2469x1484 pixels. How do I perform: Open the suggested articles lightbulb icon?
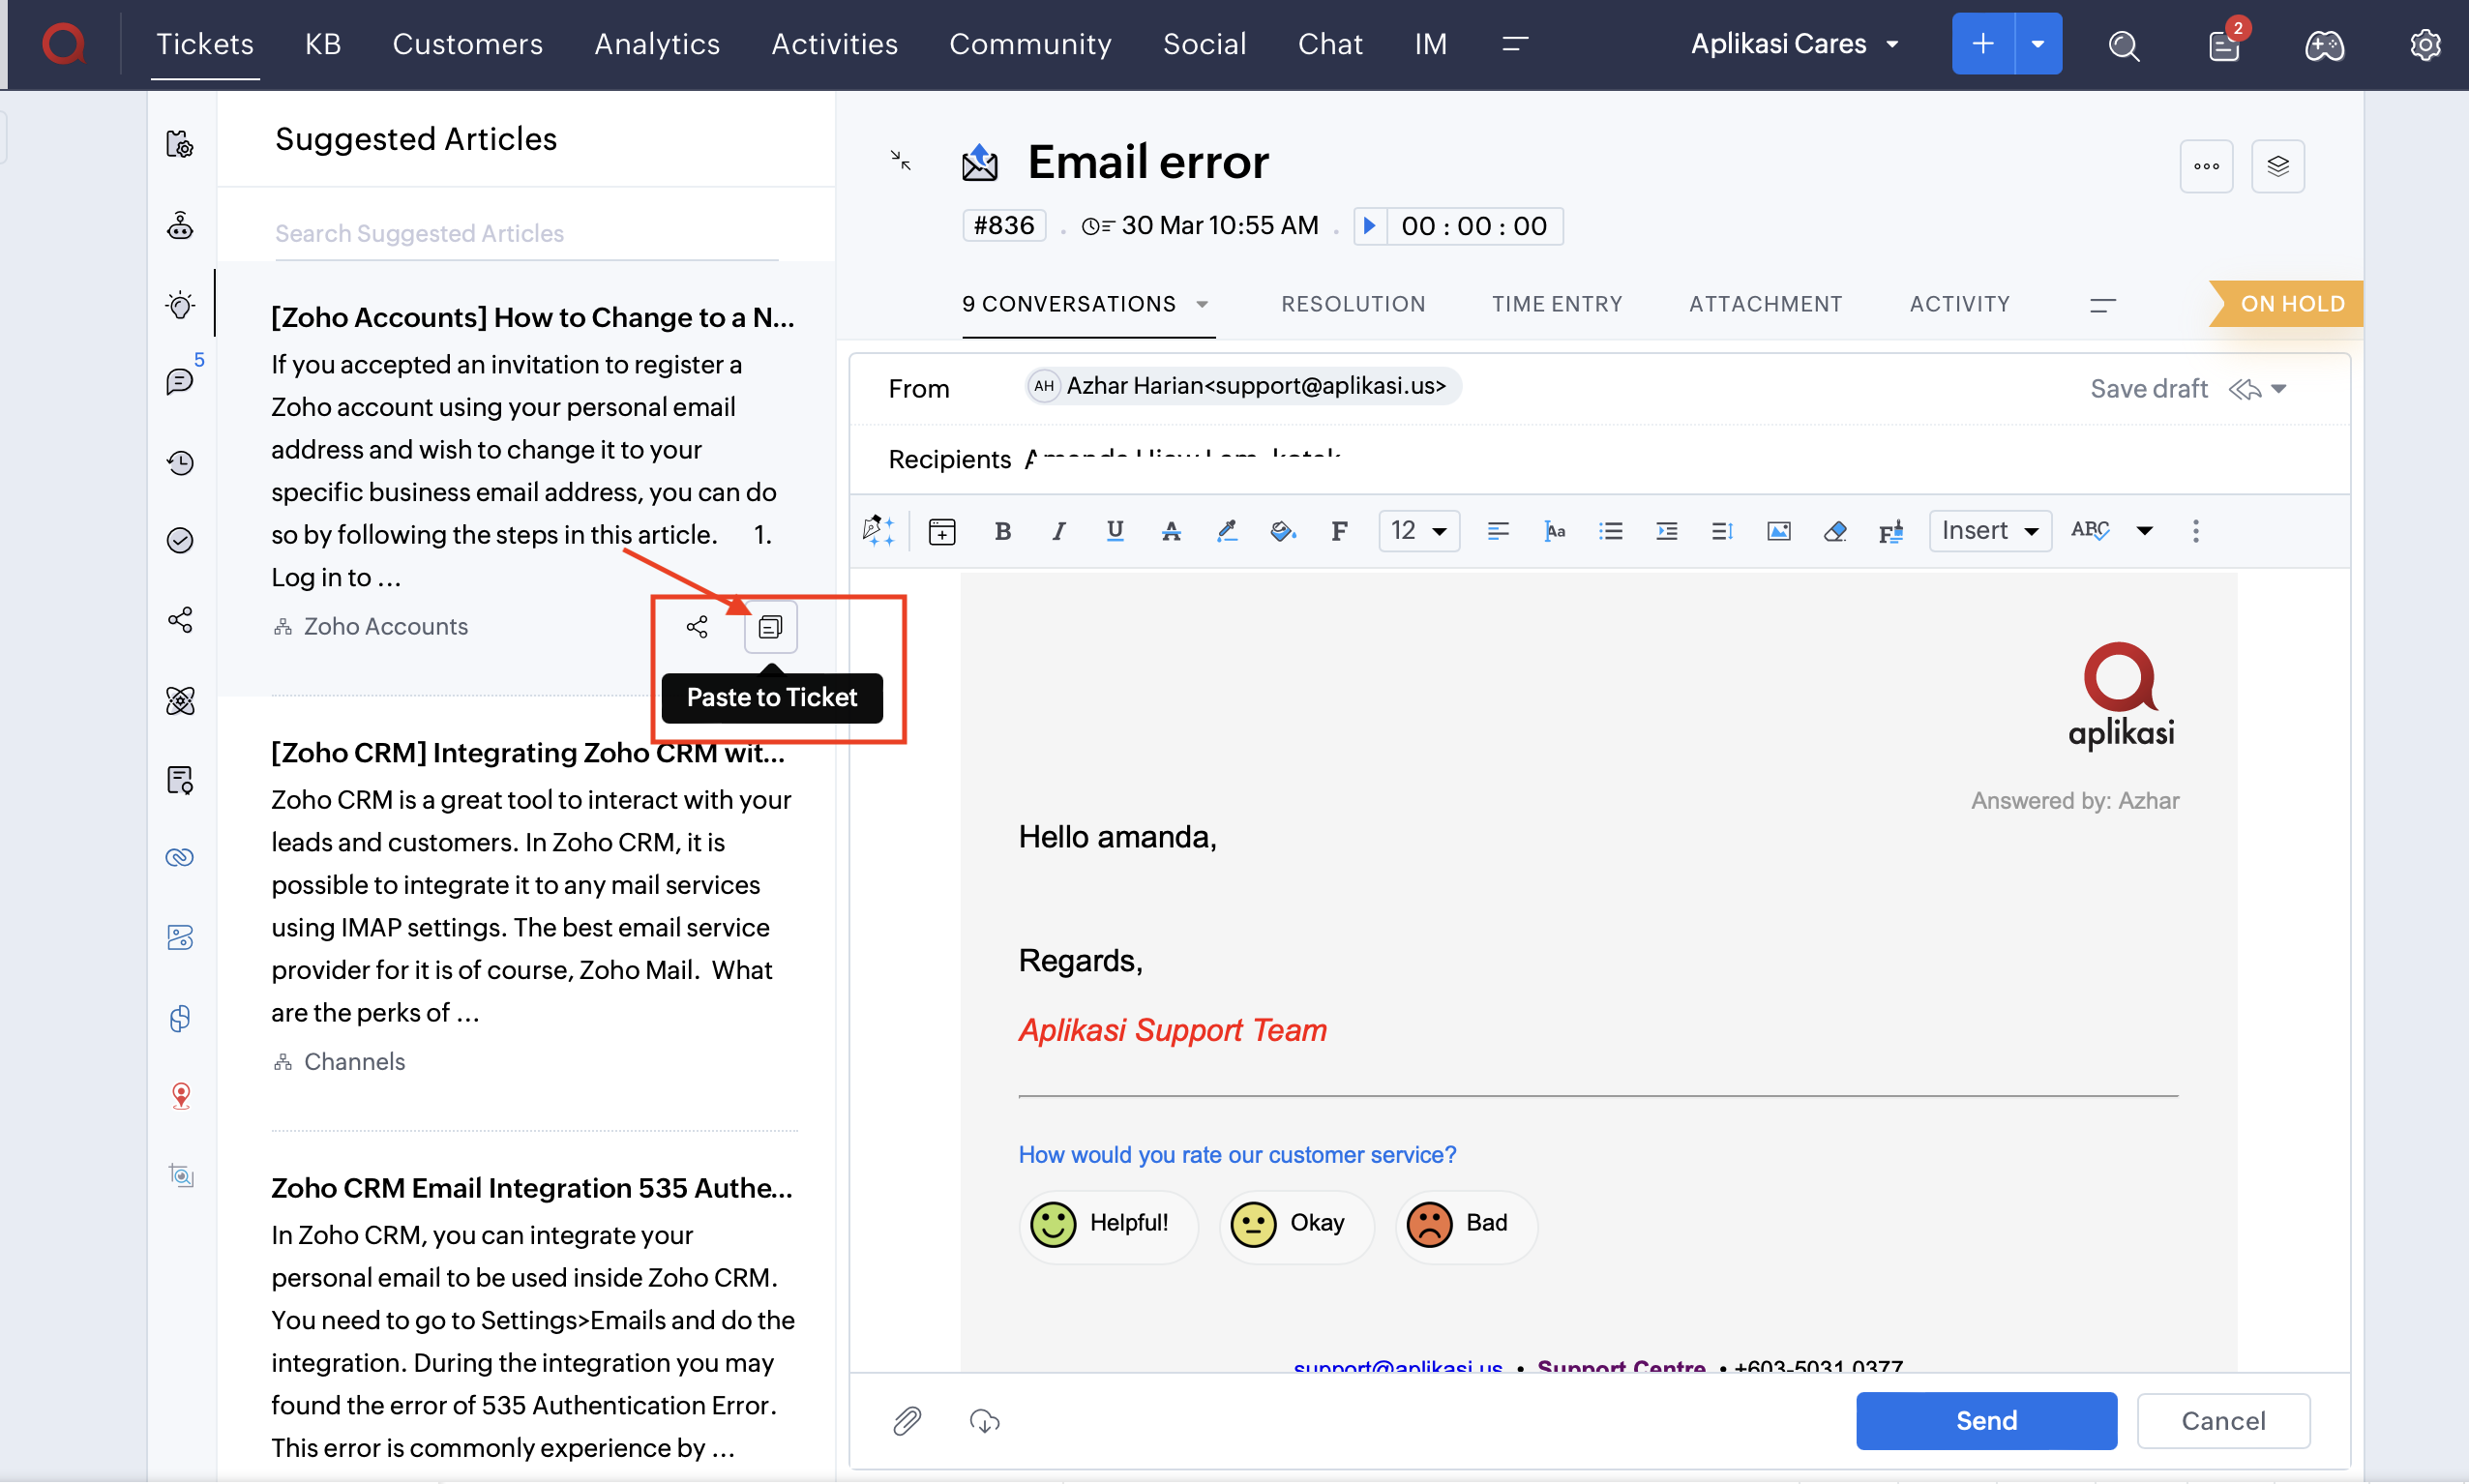180,305
